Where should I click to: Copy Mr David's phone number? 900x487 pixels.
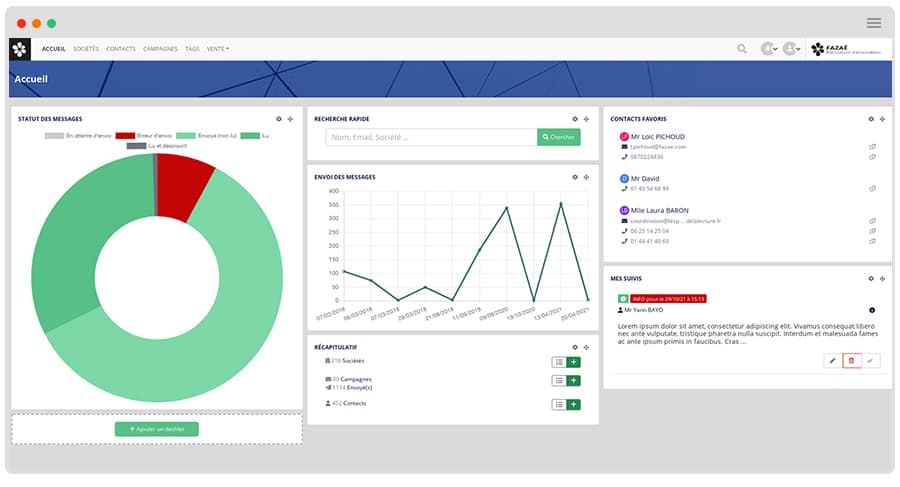[872, 188]
